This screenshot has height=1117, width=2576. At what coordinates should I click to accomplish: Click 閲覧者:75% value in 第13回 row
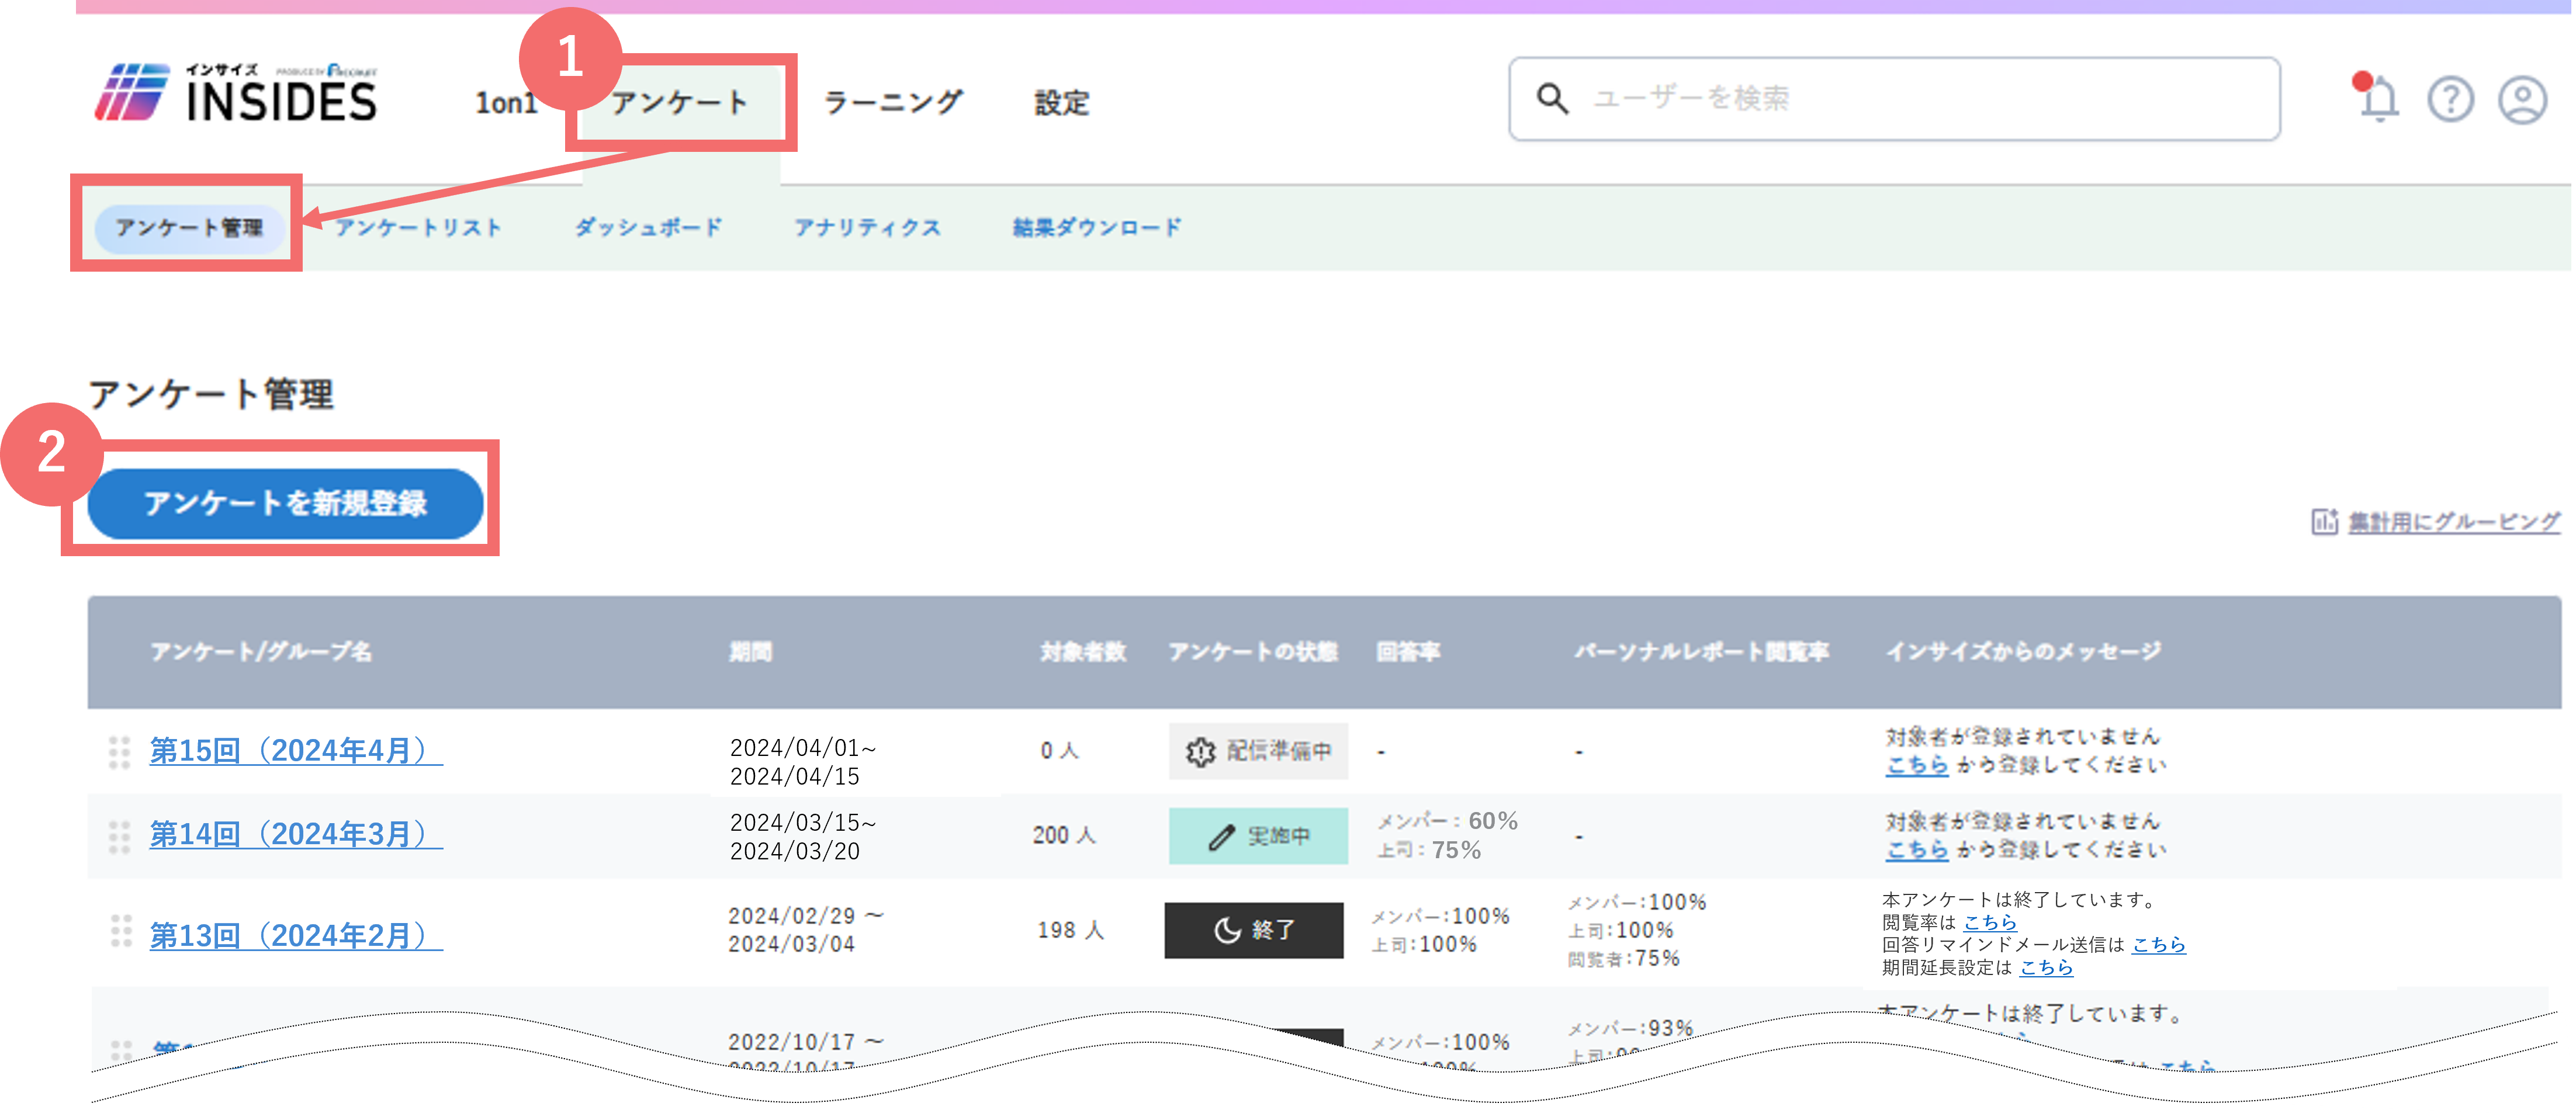pos(1624,958)
